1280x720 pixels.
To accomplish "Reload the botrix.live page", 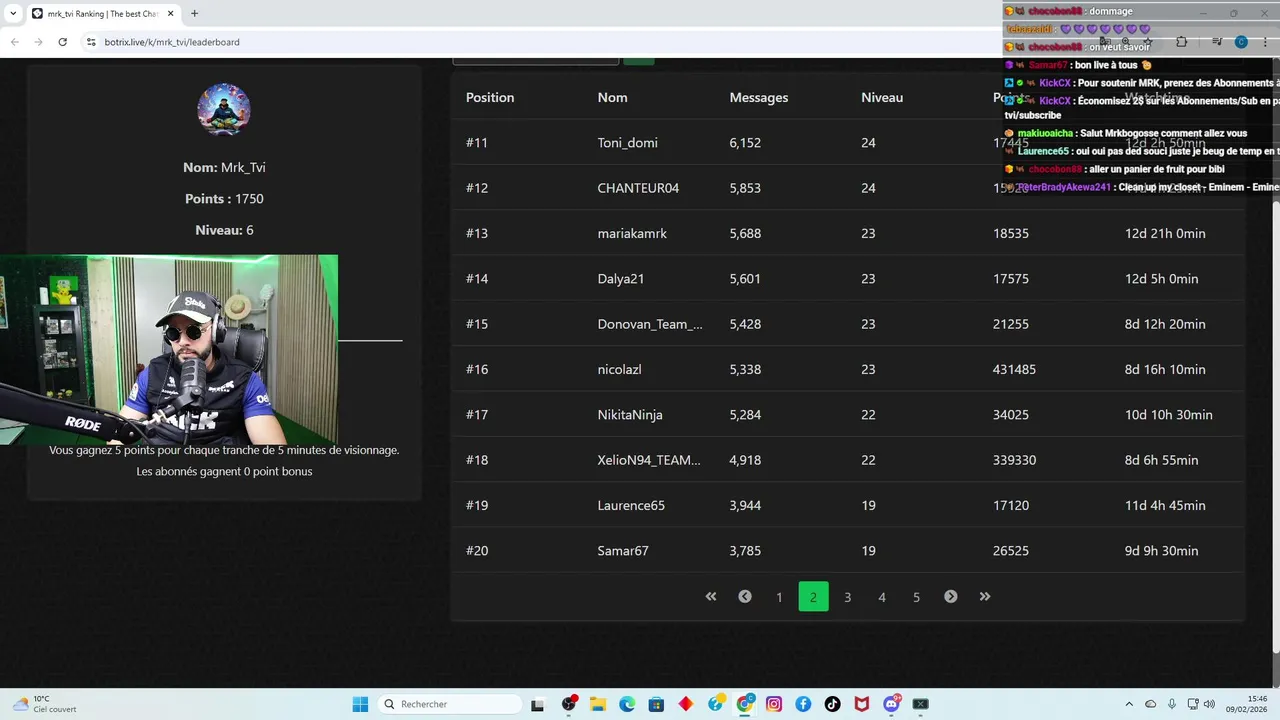I will 62,42.
